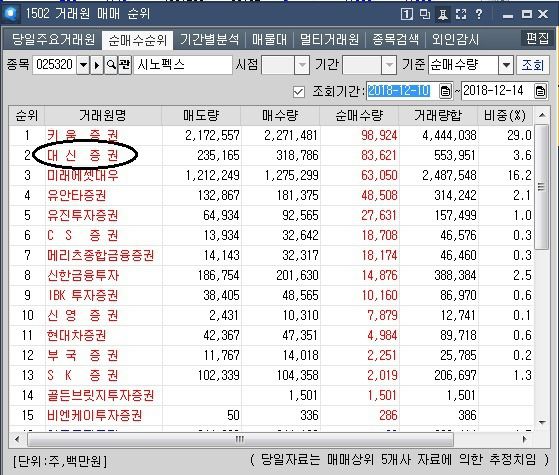Click the vertical scrollbar thumb
The width and height of the screenshot is (559, 475).
coord(542,187)
